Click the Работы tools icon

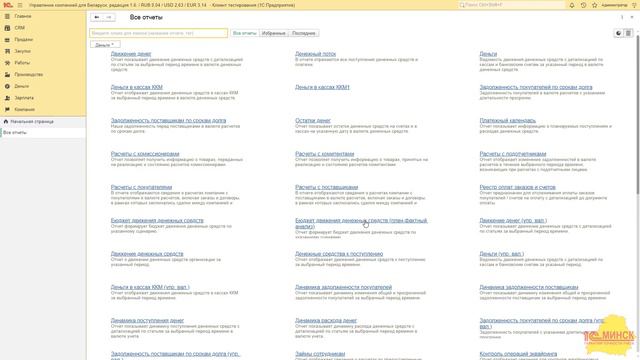point(7,63)
